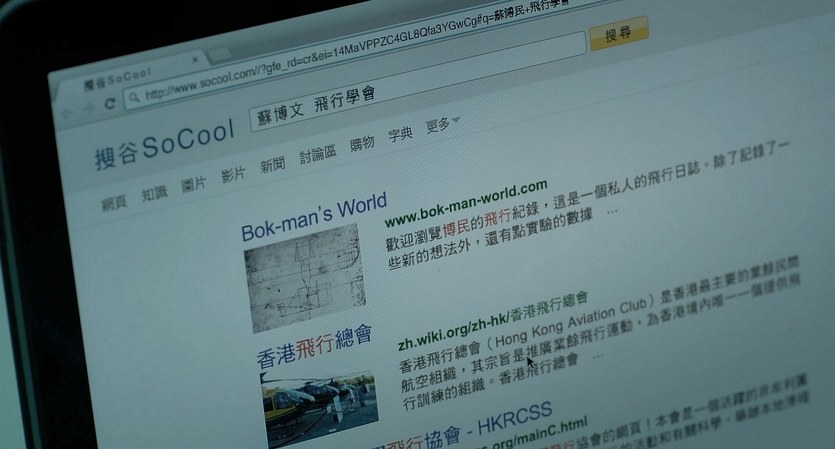The image size is (835, 449).
Task: Click the 搜谷 SoCool logo
Action: coord(163,145)
